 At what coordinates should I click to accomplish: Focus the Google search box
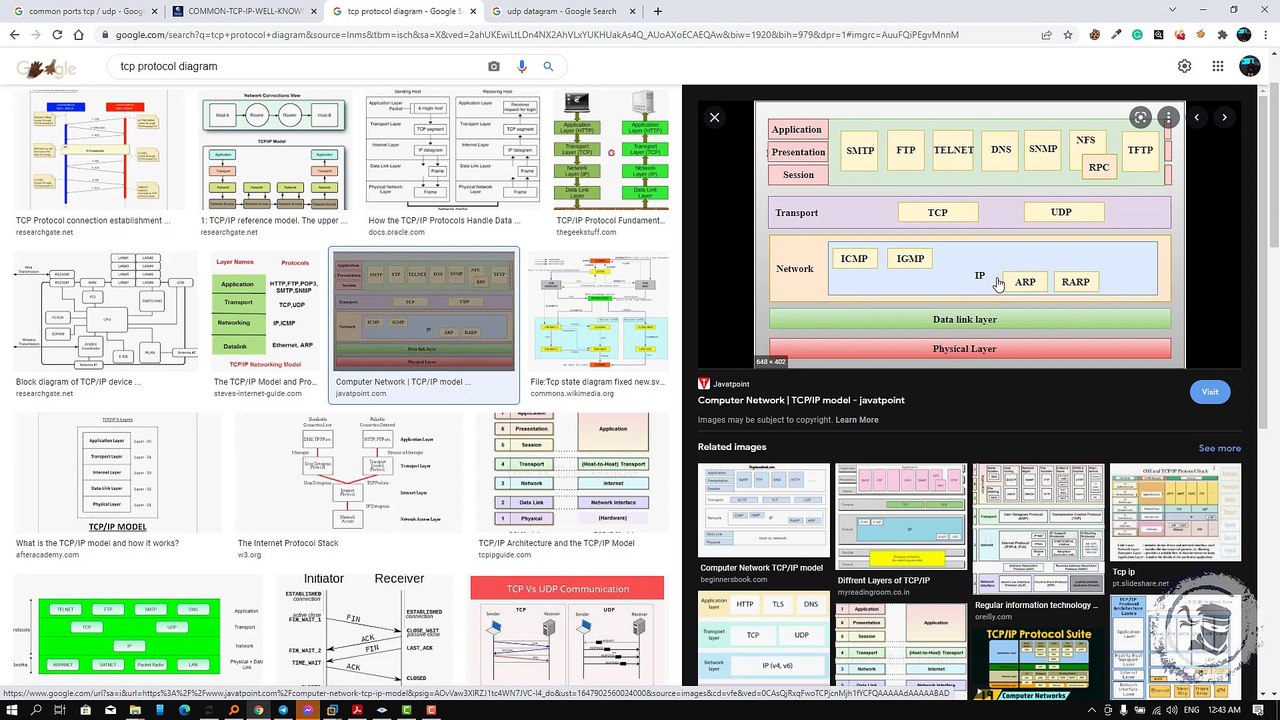click(x=300, y=66)
